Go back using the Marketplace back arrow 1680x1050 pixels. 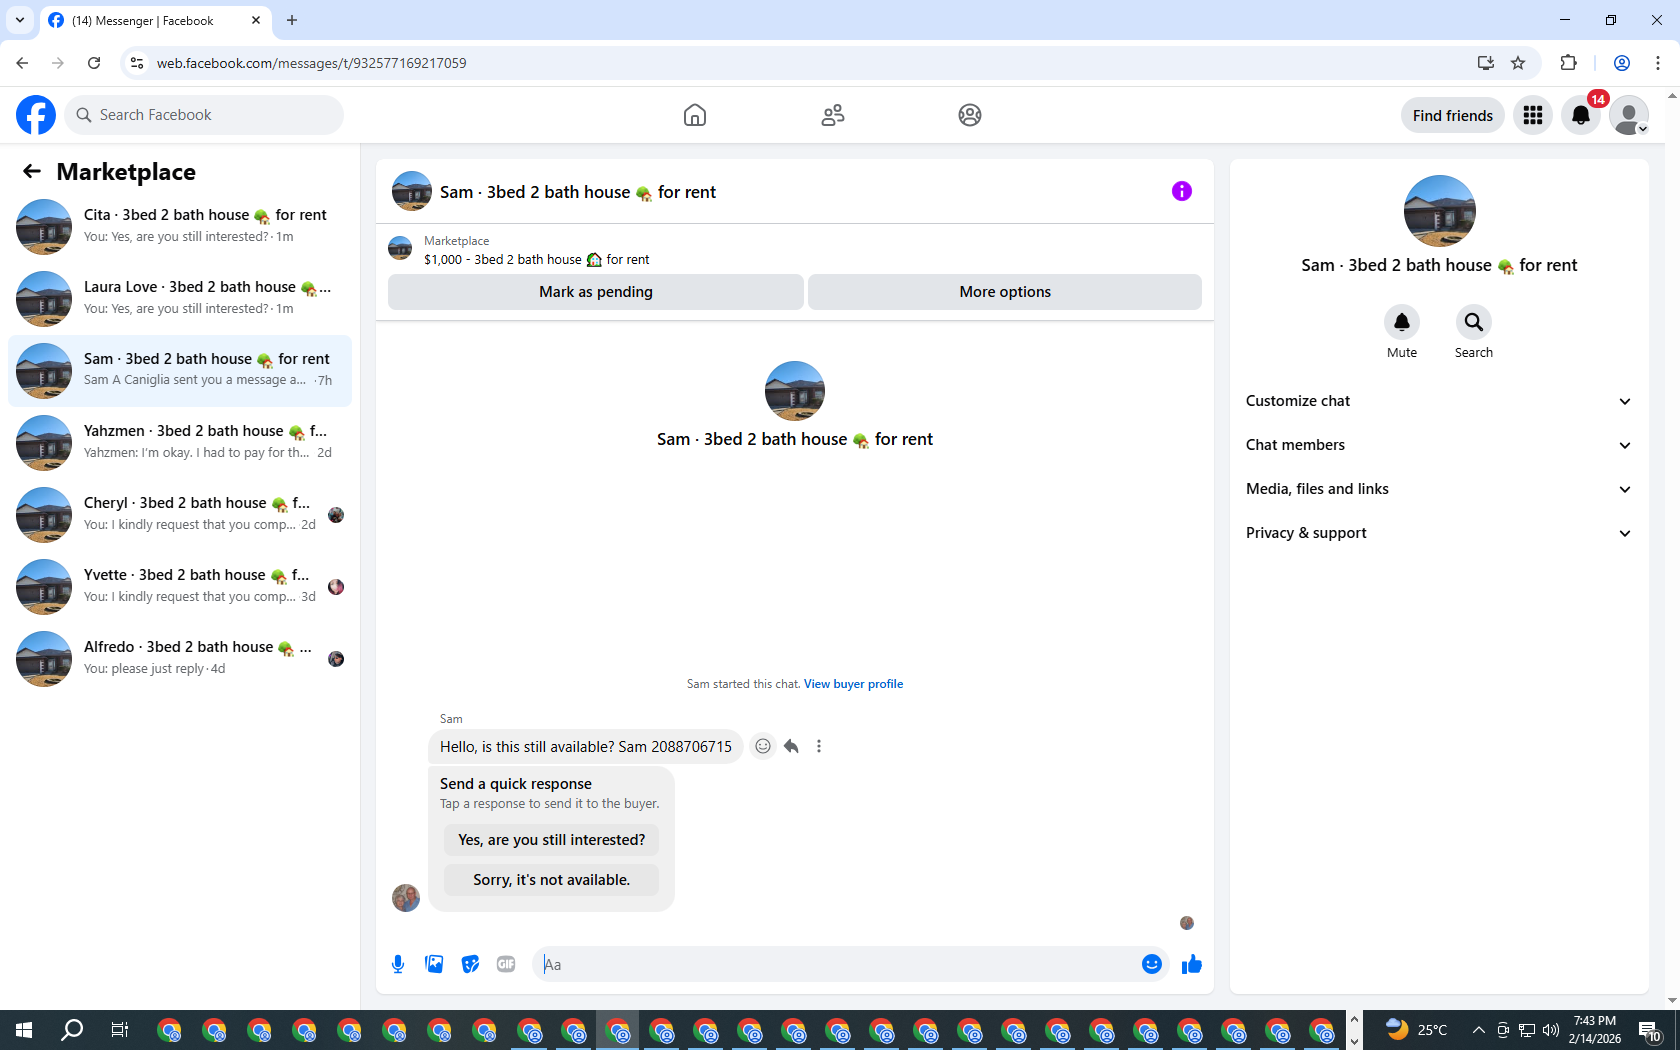(x=32, y=171)
